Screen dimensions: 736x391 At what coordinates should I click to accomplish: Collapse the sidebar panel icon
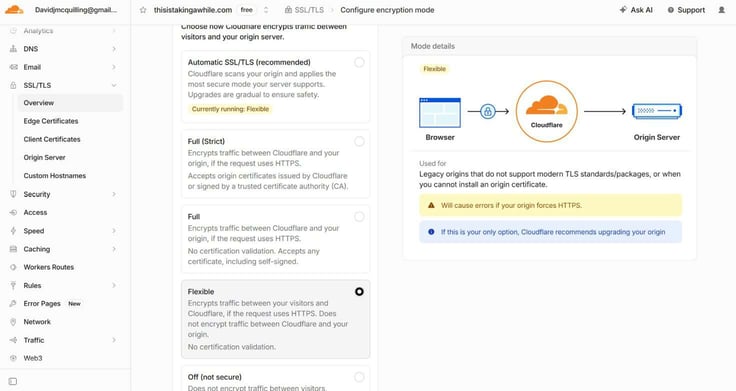(x=13, y=382)
